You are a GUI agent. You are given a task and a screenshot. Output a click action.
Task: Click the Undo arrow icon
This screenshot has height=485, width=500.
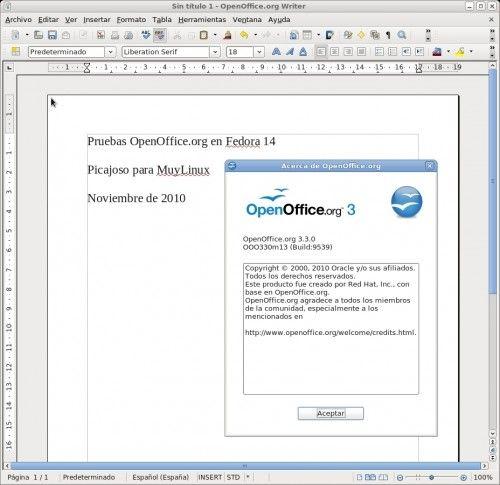(244, 35)
